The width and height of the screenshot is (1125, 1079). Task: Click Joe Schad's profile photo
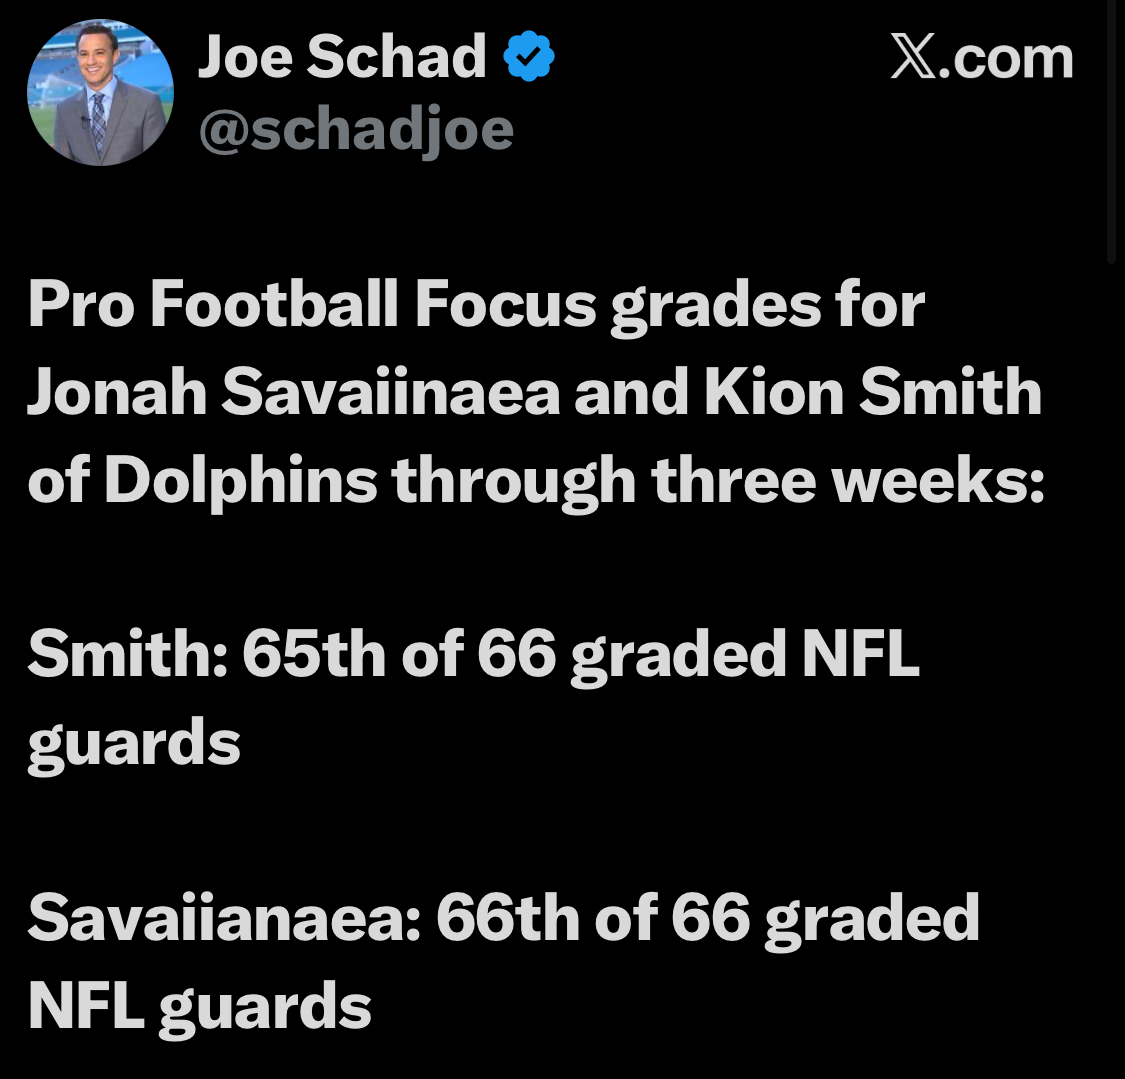pos(100,92)
